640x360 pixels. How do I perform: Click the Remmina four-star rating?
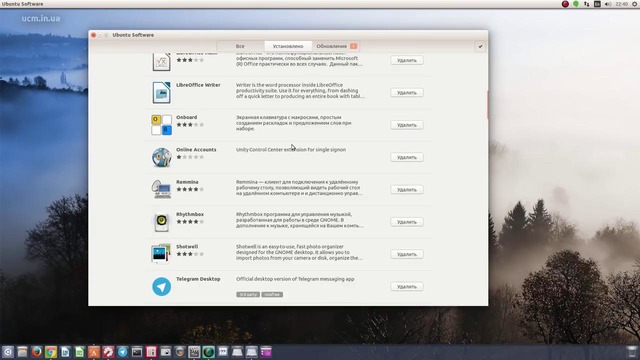click(x=190, y=189)
